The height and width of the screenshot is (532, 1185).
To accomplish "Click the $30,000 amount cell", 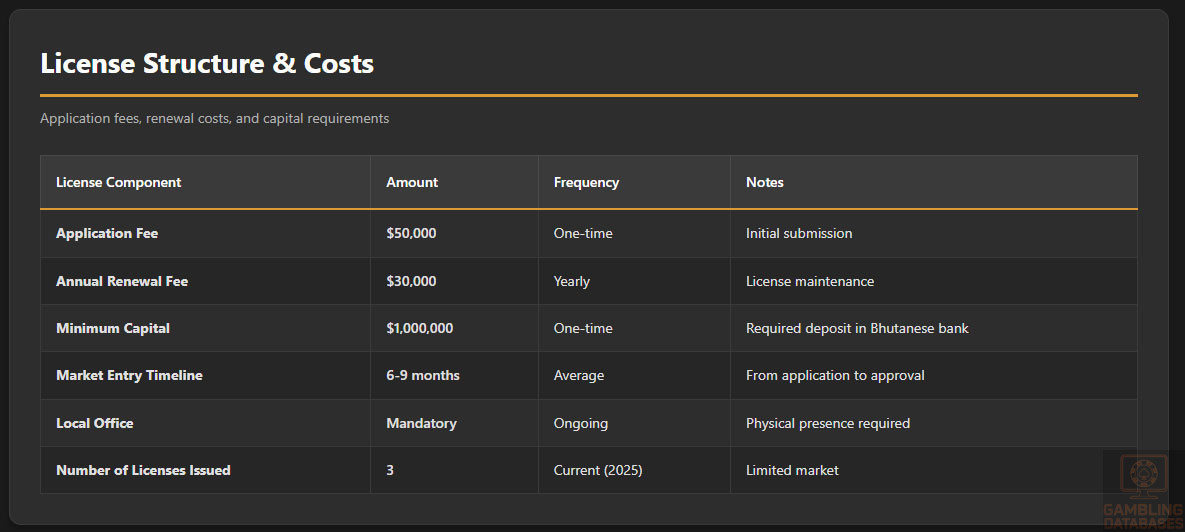I will (411, 281).
